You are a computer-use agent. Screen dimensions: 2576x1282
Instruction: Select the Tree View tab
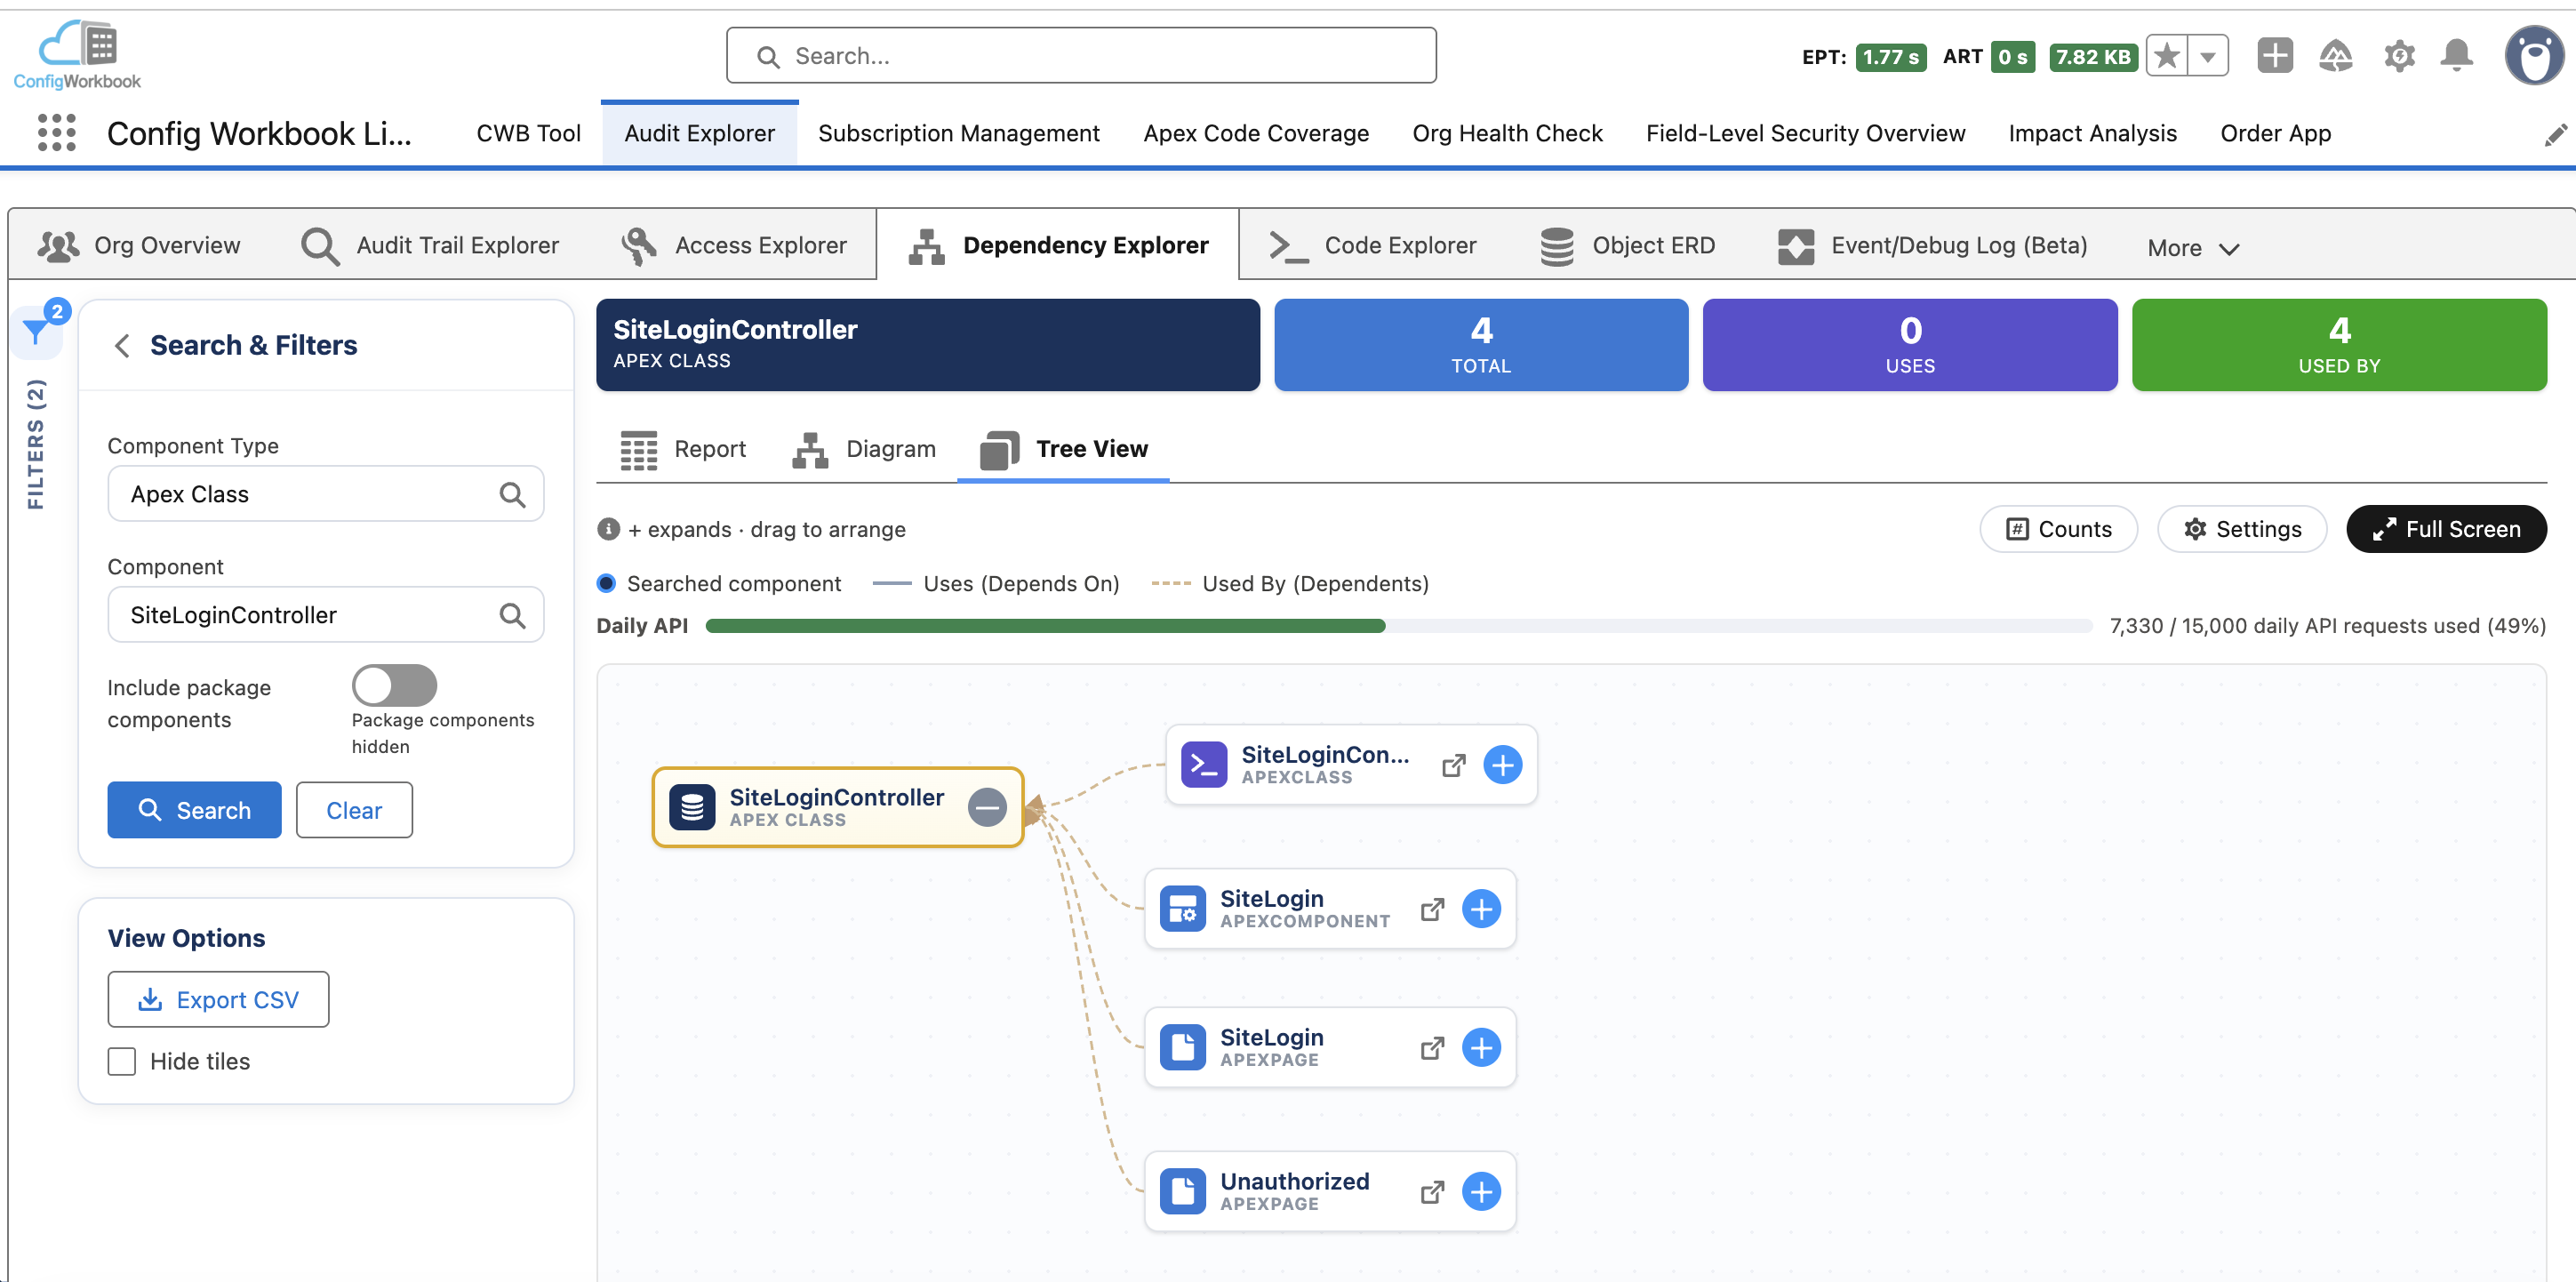tap(1063, 450)
